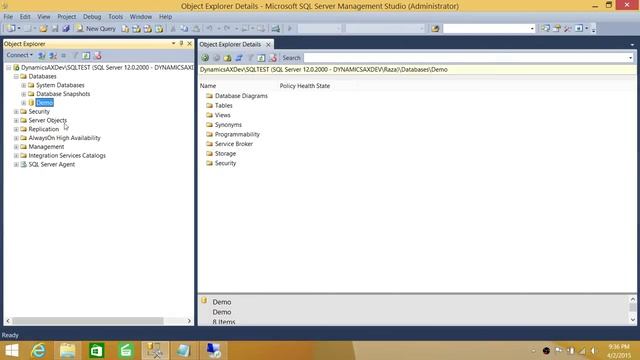
Task: Click the Save All icon in main toolbar
Action: click(66, 29)
